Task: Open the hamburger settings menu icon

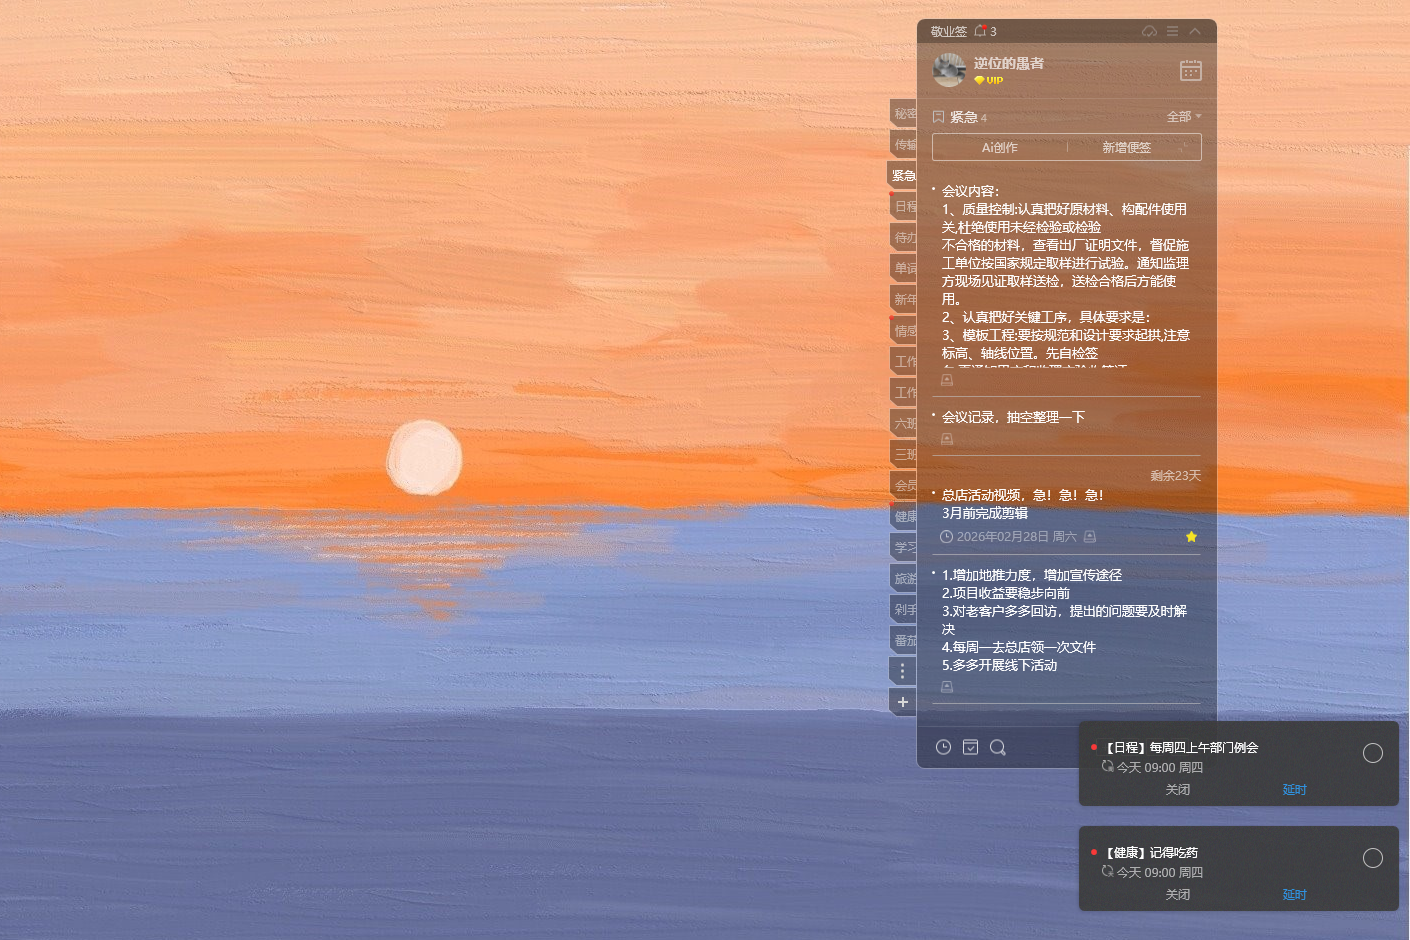Action: 1171,31
